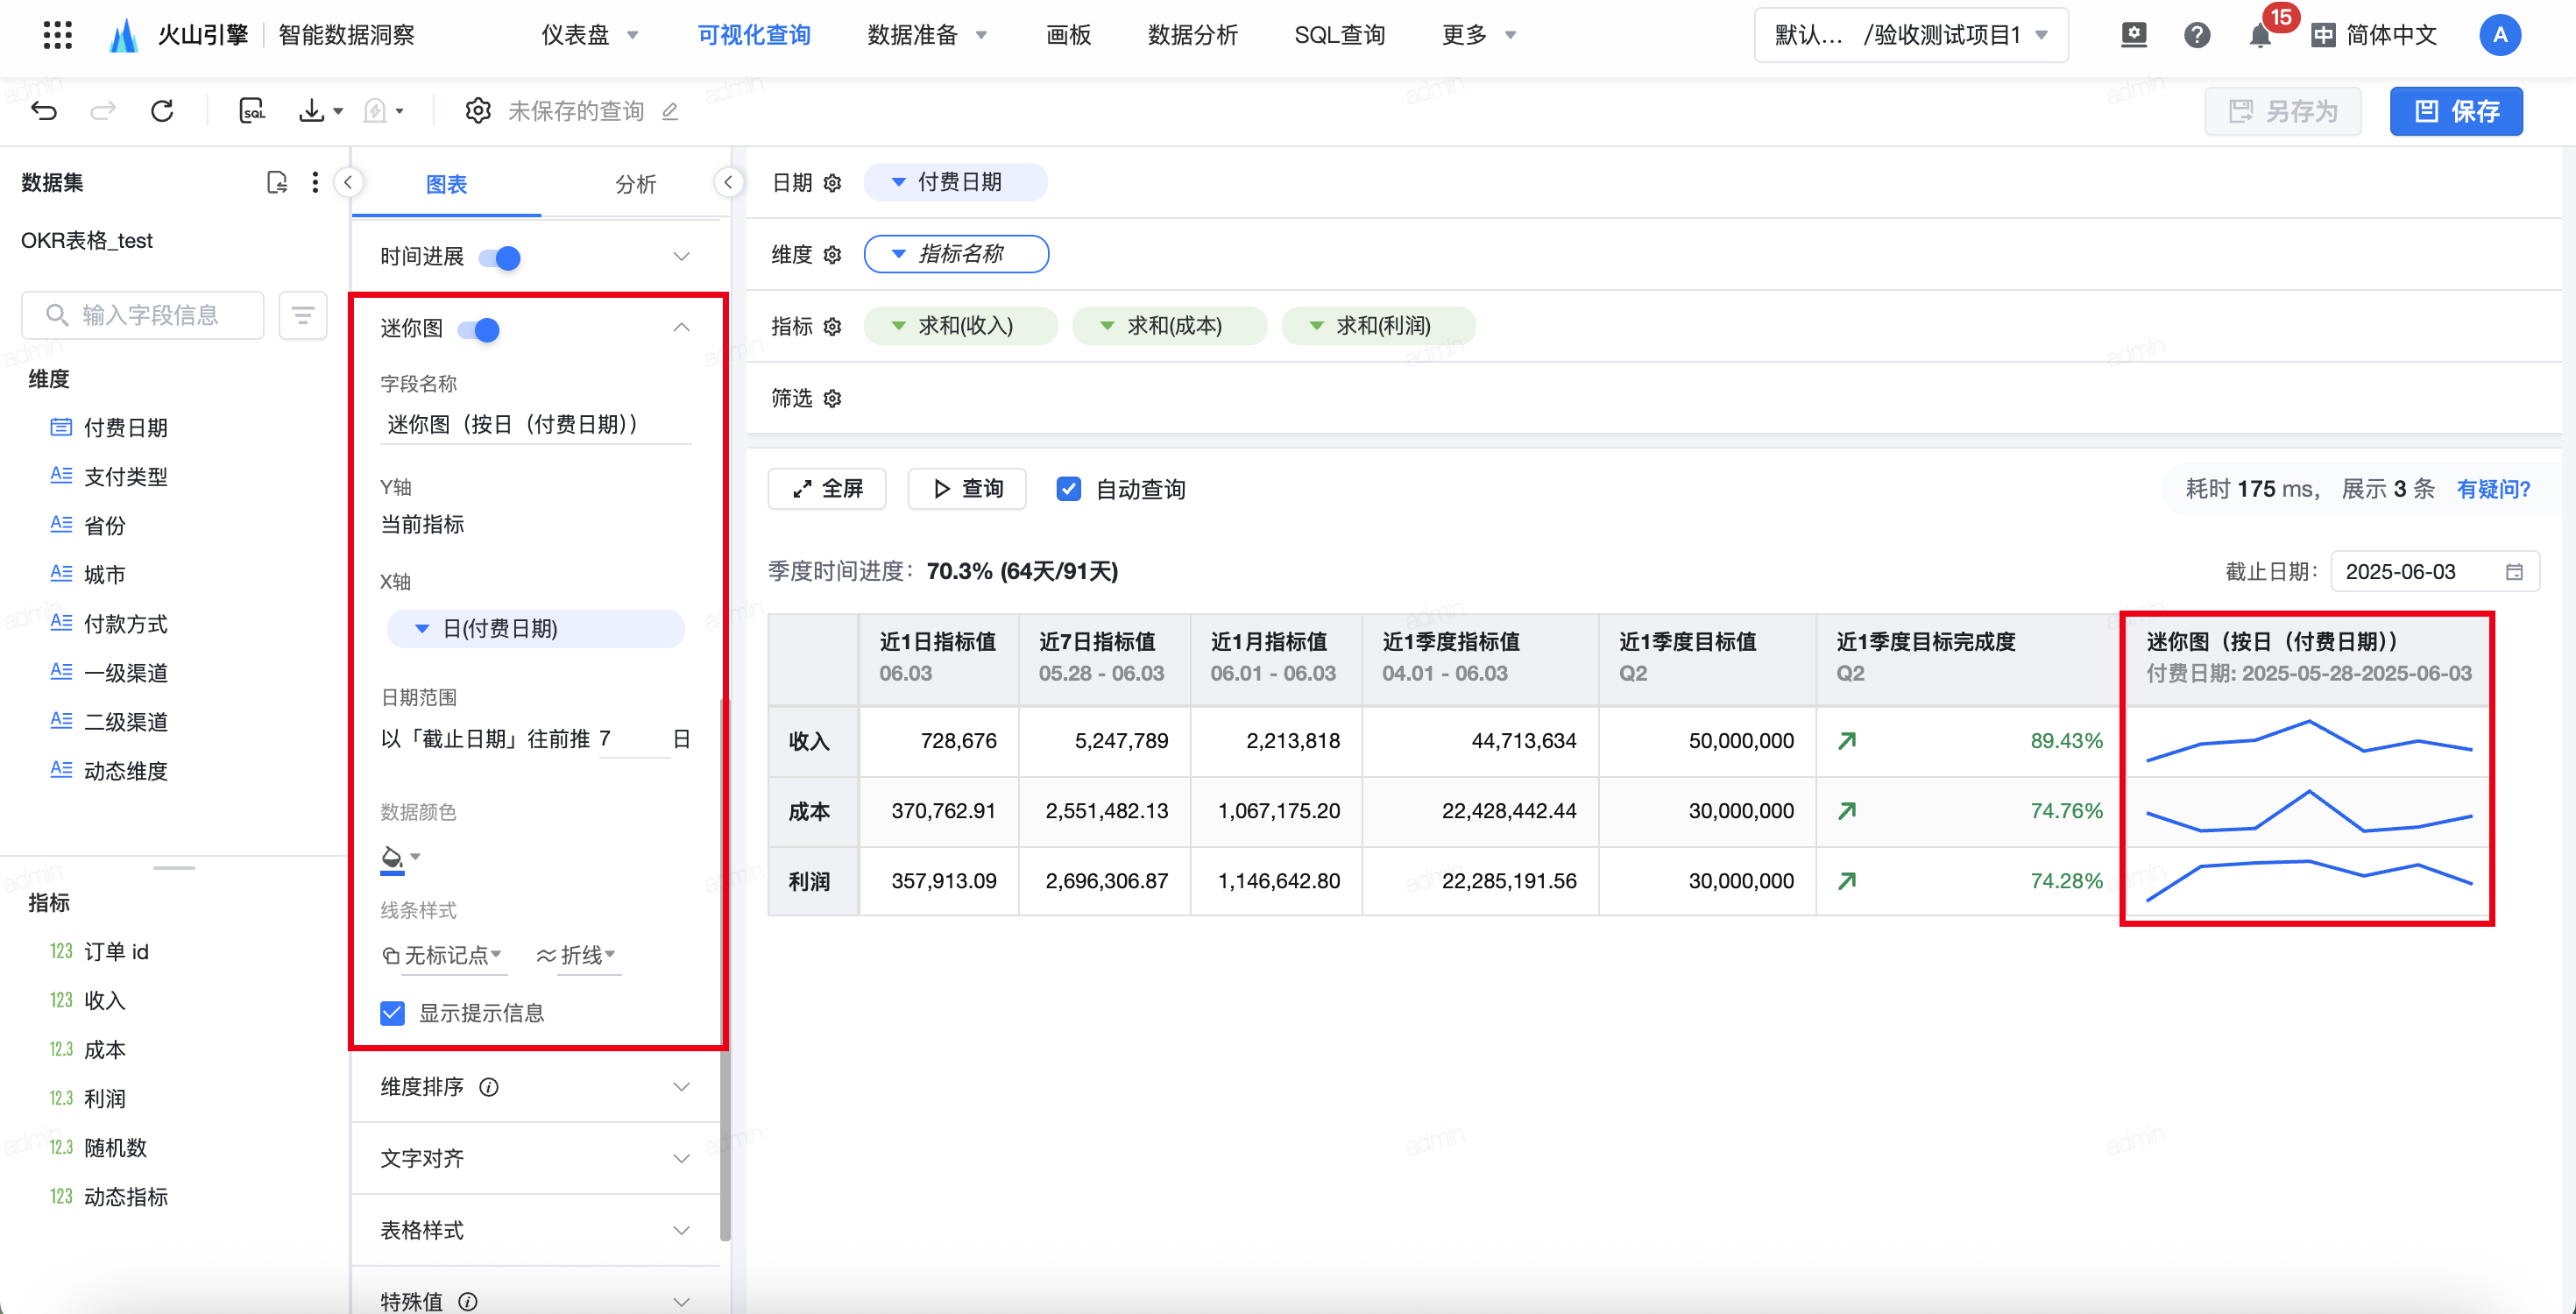Collapse the 迷你图 section chevron
The width and height of the screenshot is (2576, 1314).
[x=681, y=328]
